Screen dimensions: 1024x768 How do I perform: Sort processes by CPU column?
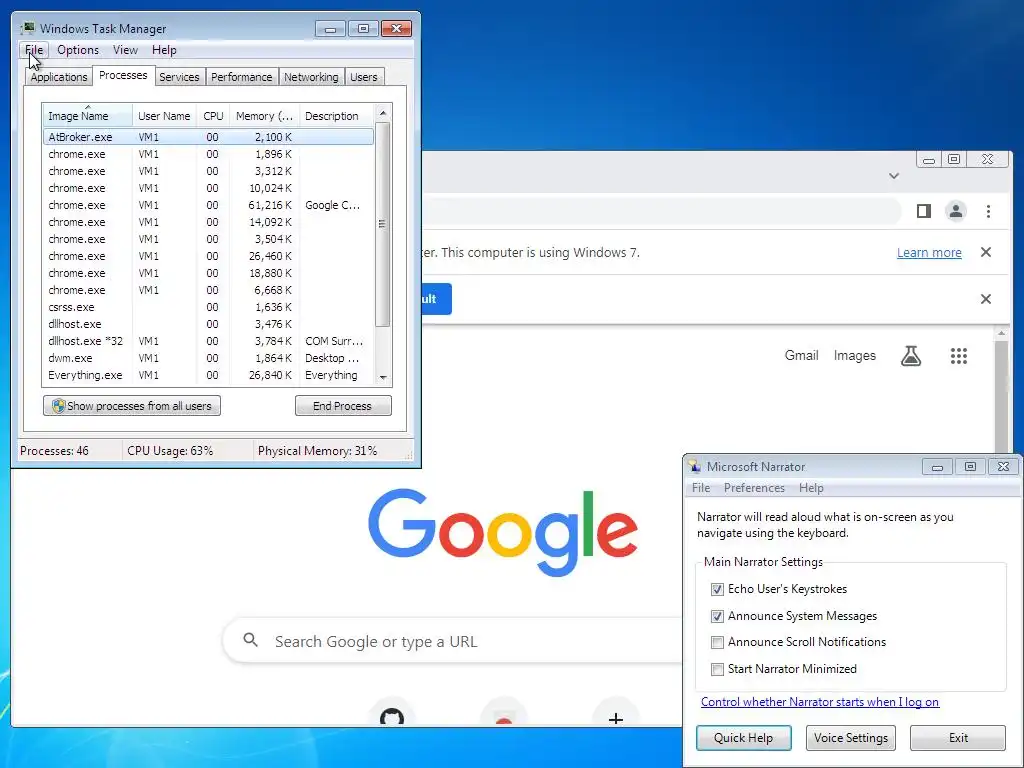213,116
